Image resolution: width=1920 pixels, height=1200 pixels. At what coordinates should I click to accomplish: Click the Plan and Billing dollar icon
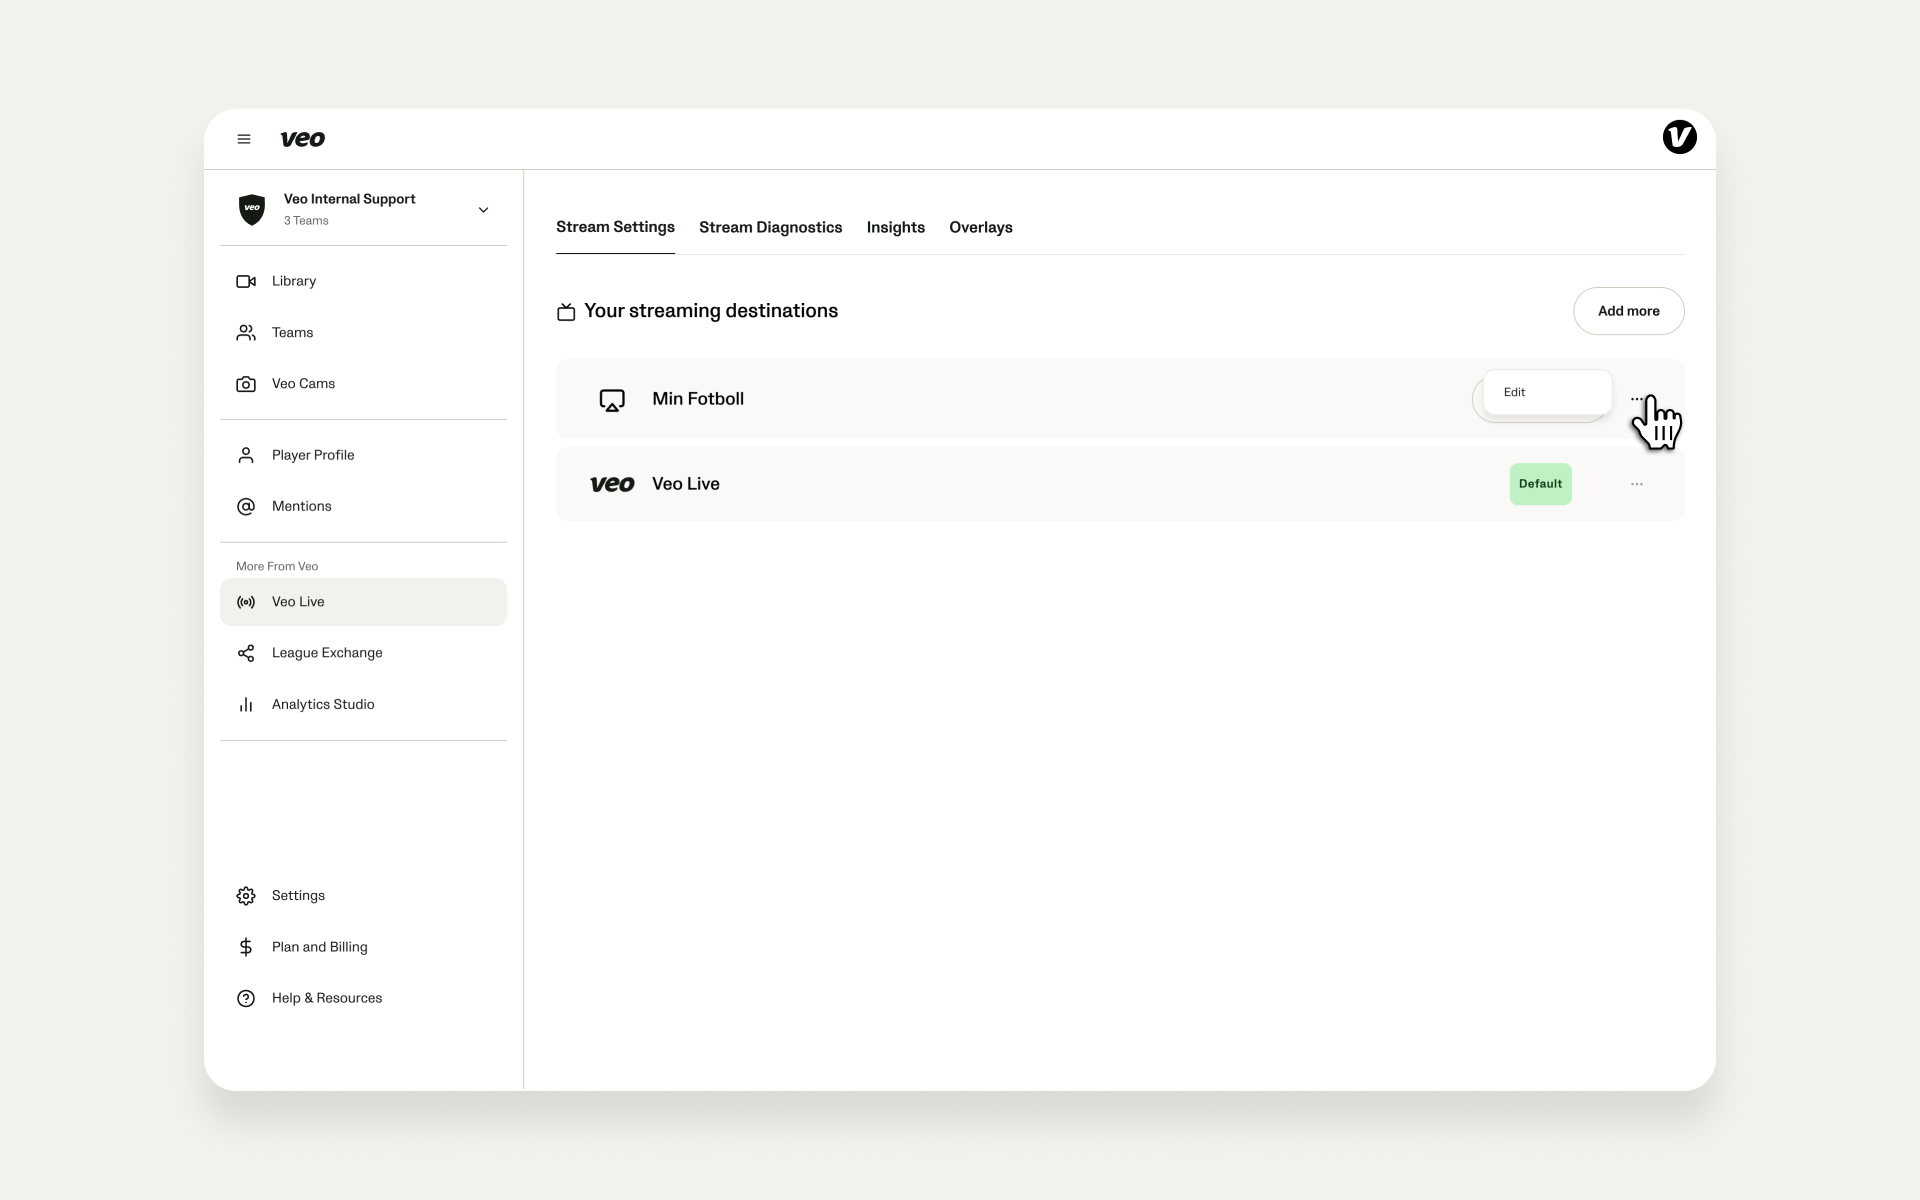pos(246,947)
